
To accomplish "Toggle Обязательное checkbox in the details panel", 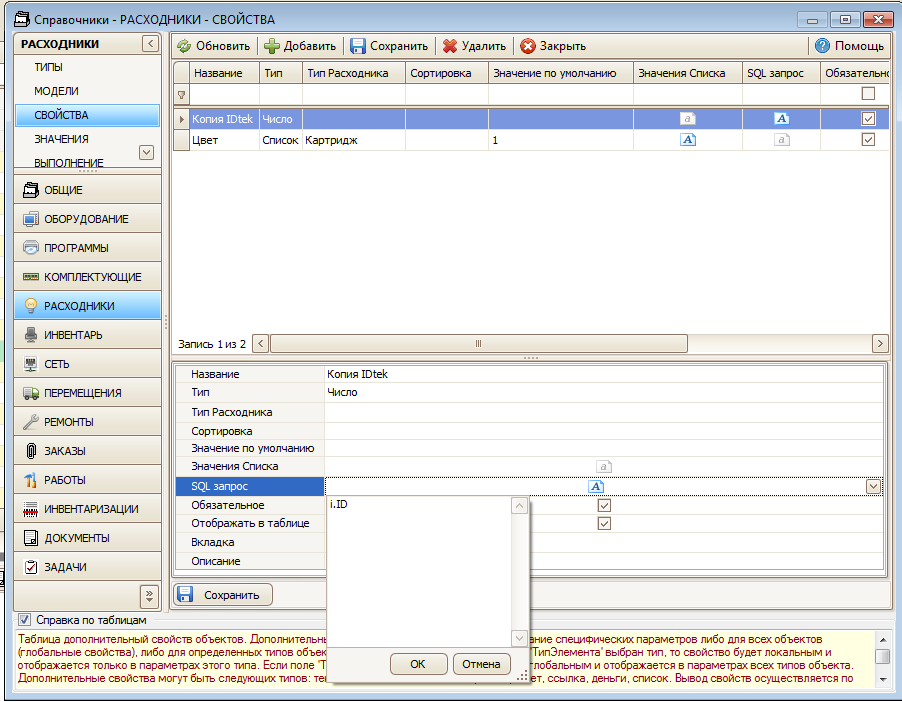I will pyautogui.click(x=604, y=505).
